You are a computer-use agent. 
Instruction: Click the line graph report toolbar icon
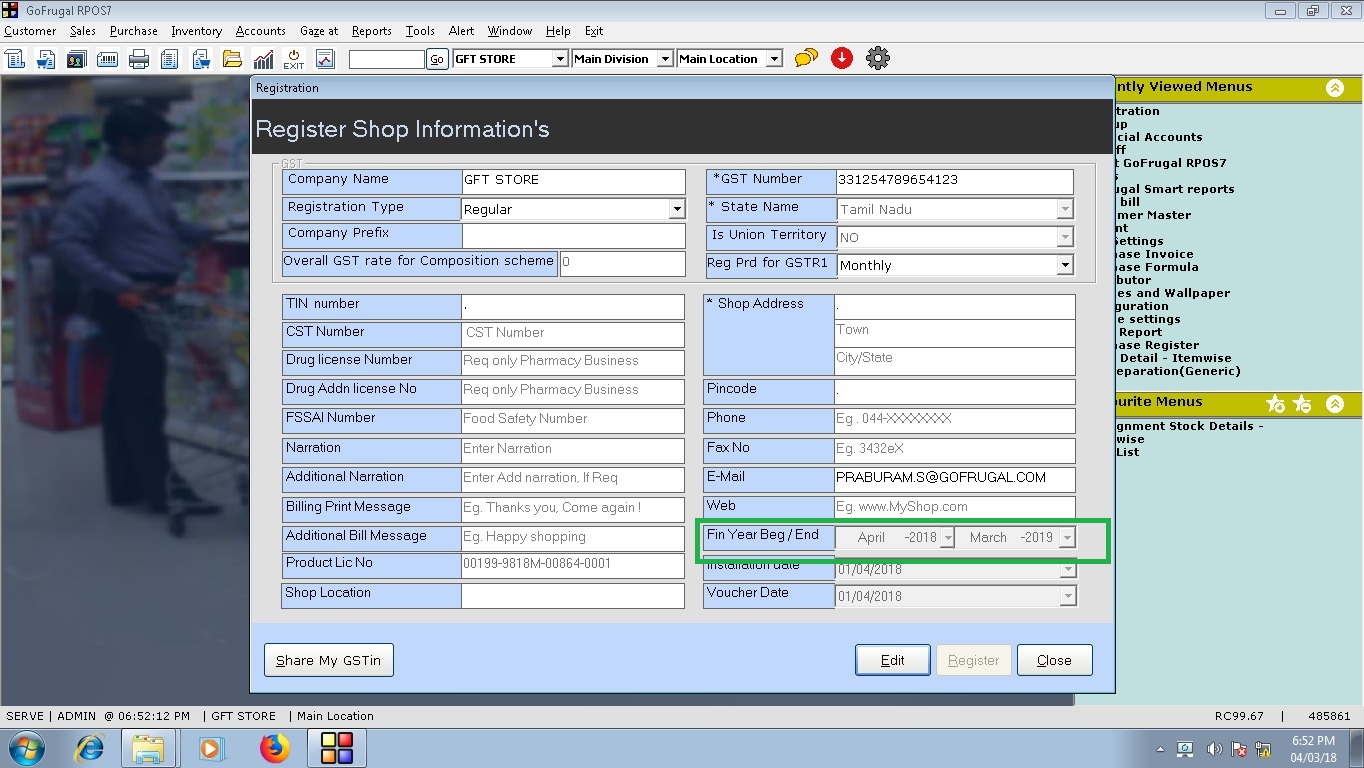click(x=325, y=59)
